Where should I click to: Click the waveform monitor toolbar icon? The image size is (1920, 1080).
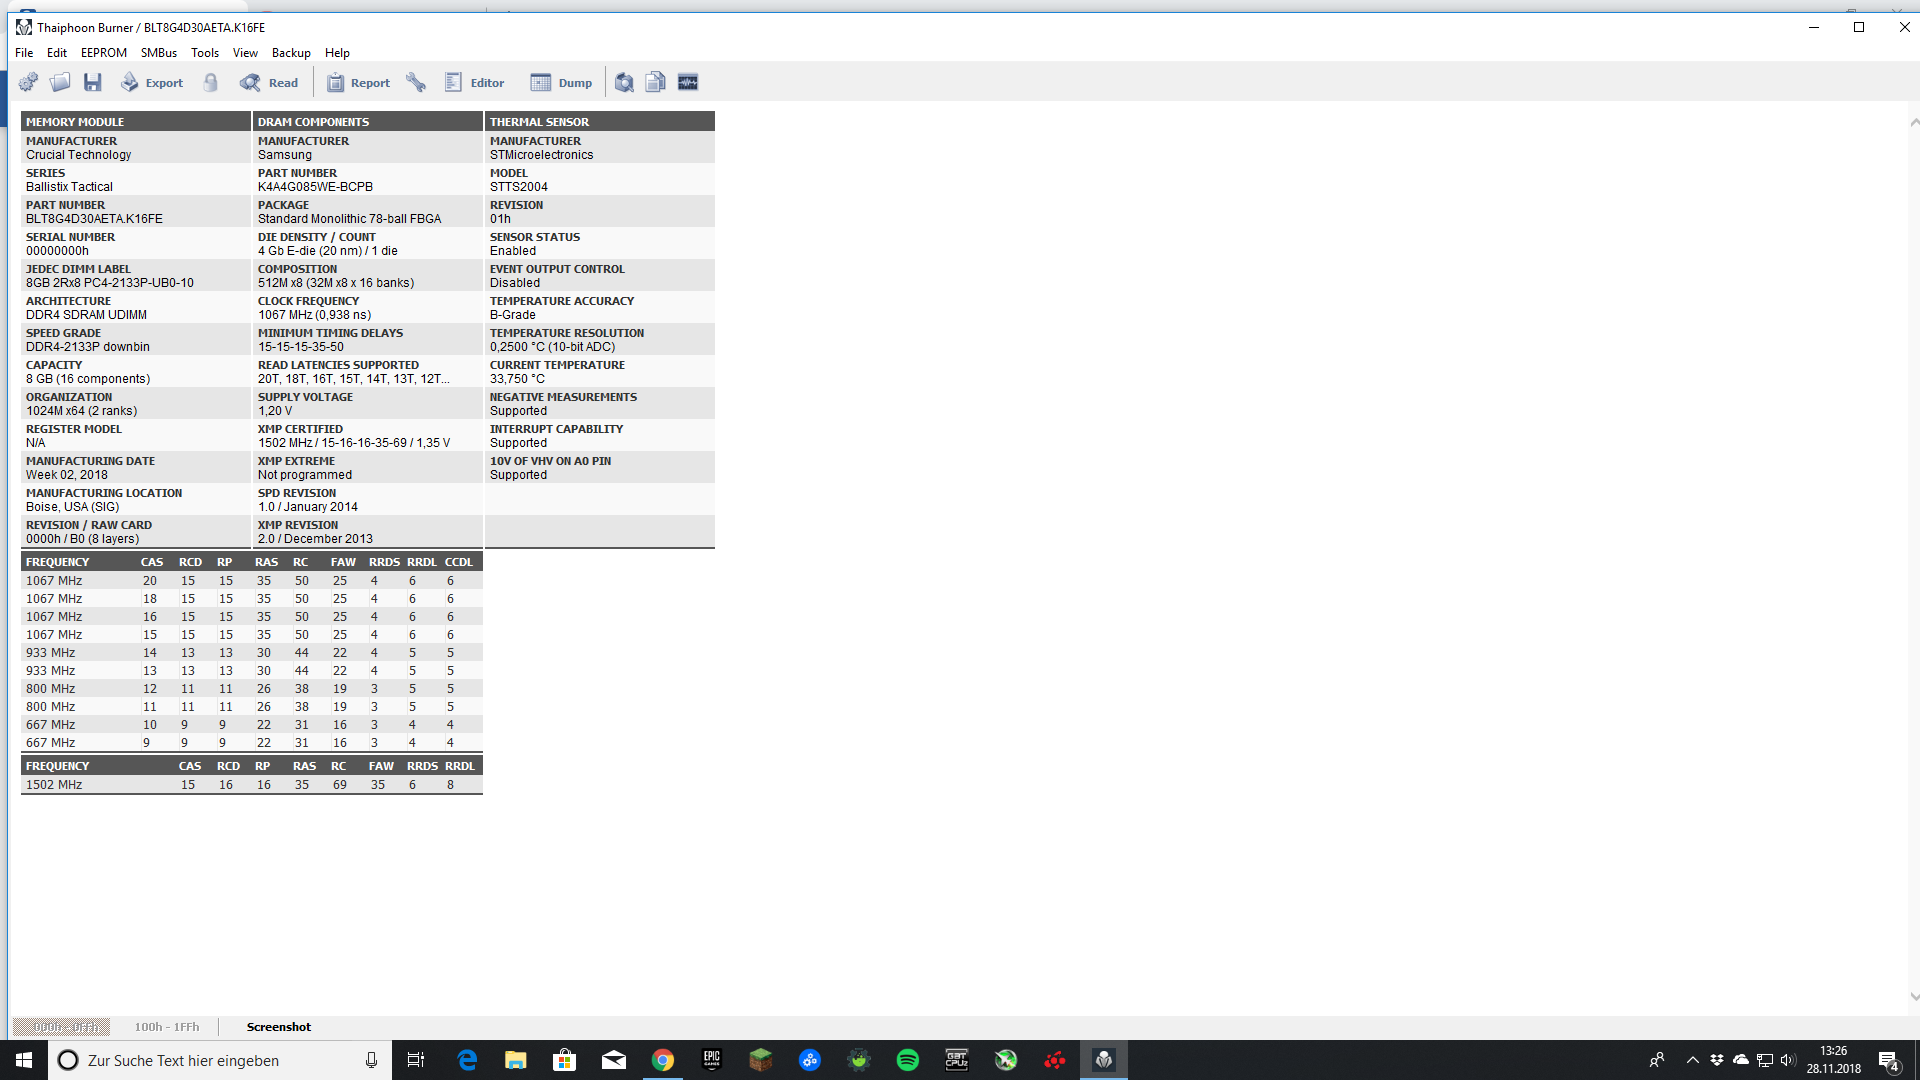point(688,83)
